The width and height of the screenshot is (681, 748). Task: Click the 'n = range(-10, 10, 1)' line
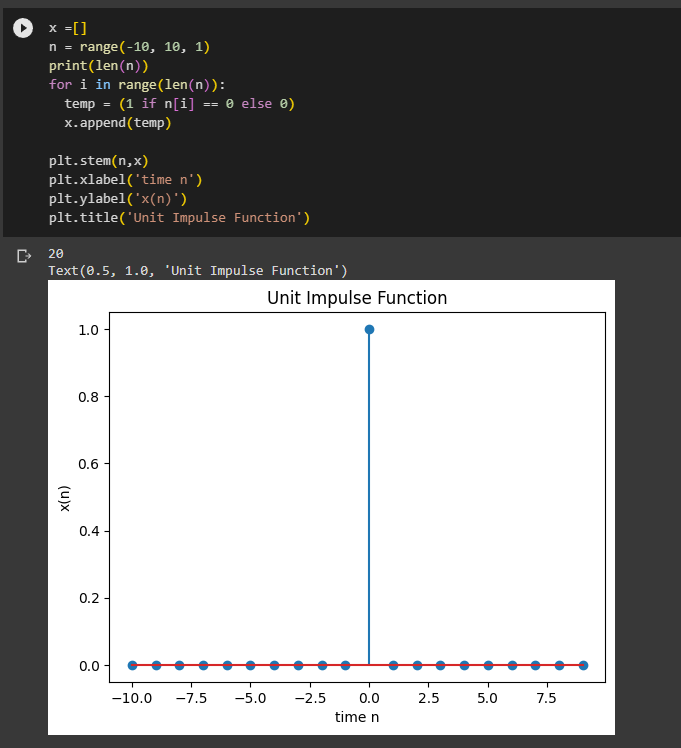[129, 47]
